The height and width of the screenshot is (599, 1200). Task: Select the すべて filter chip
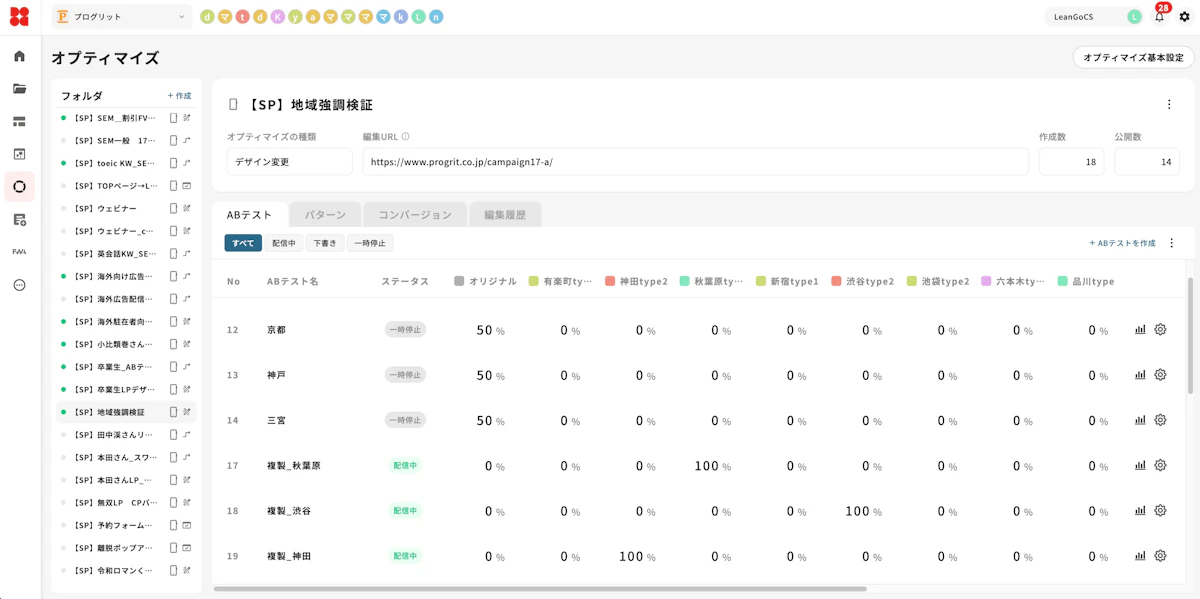243,243
